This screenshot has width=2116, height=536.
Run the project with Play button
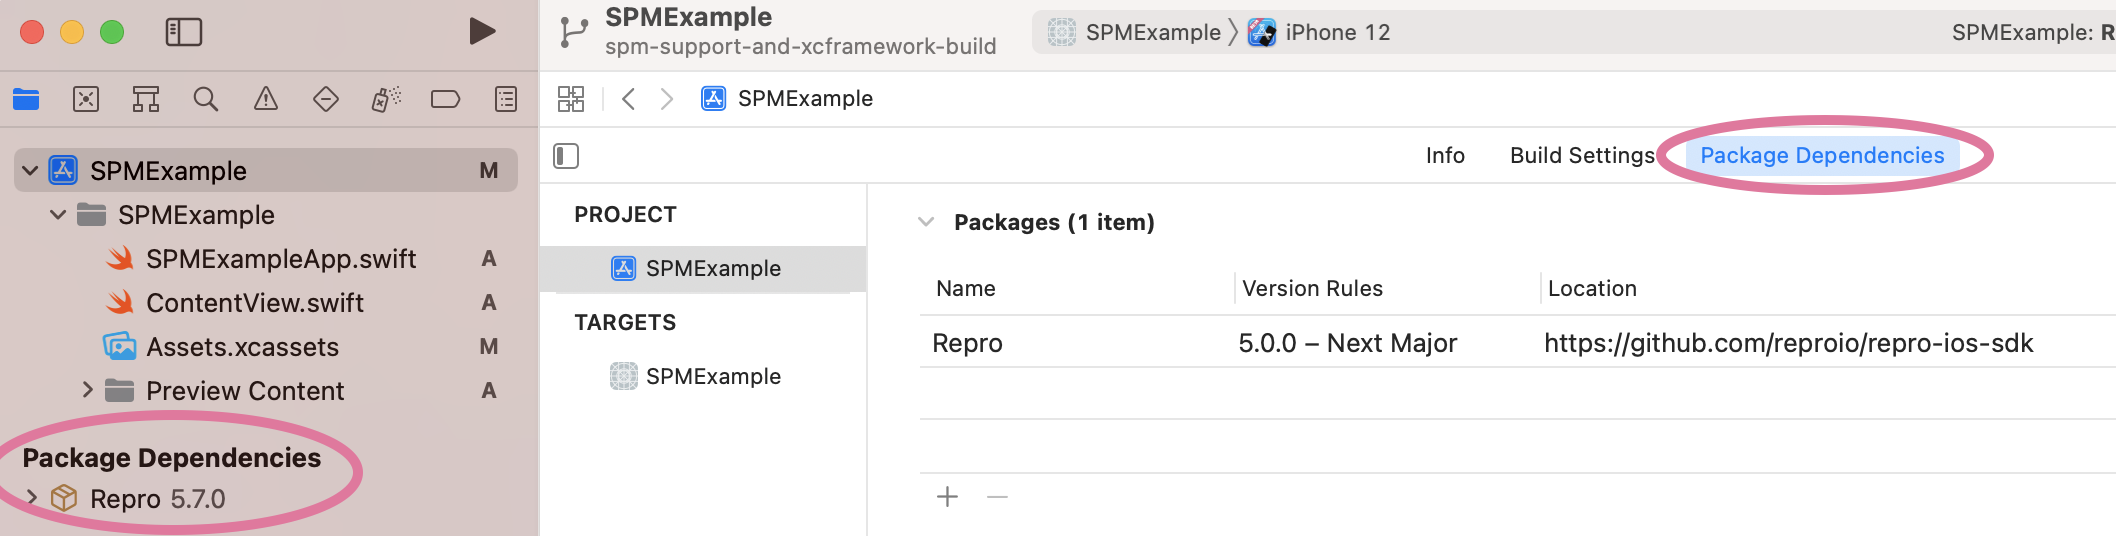coord(482,32)
